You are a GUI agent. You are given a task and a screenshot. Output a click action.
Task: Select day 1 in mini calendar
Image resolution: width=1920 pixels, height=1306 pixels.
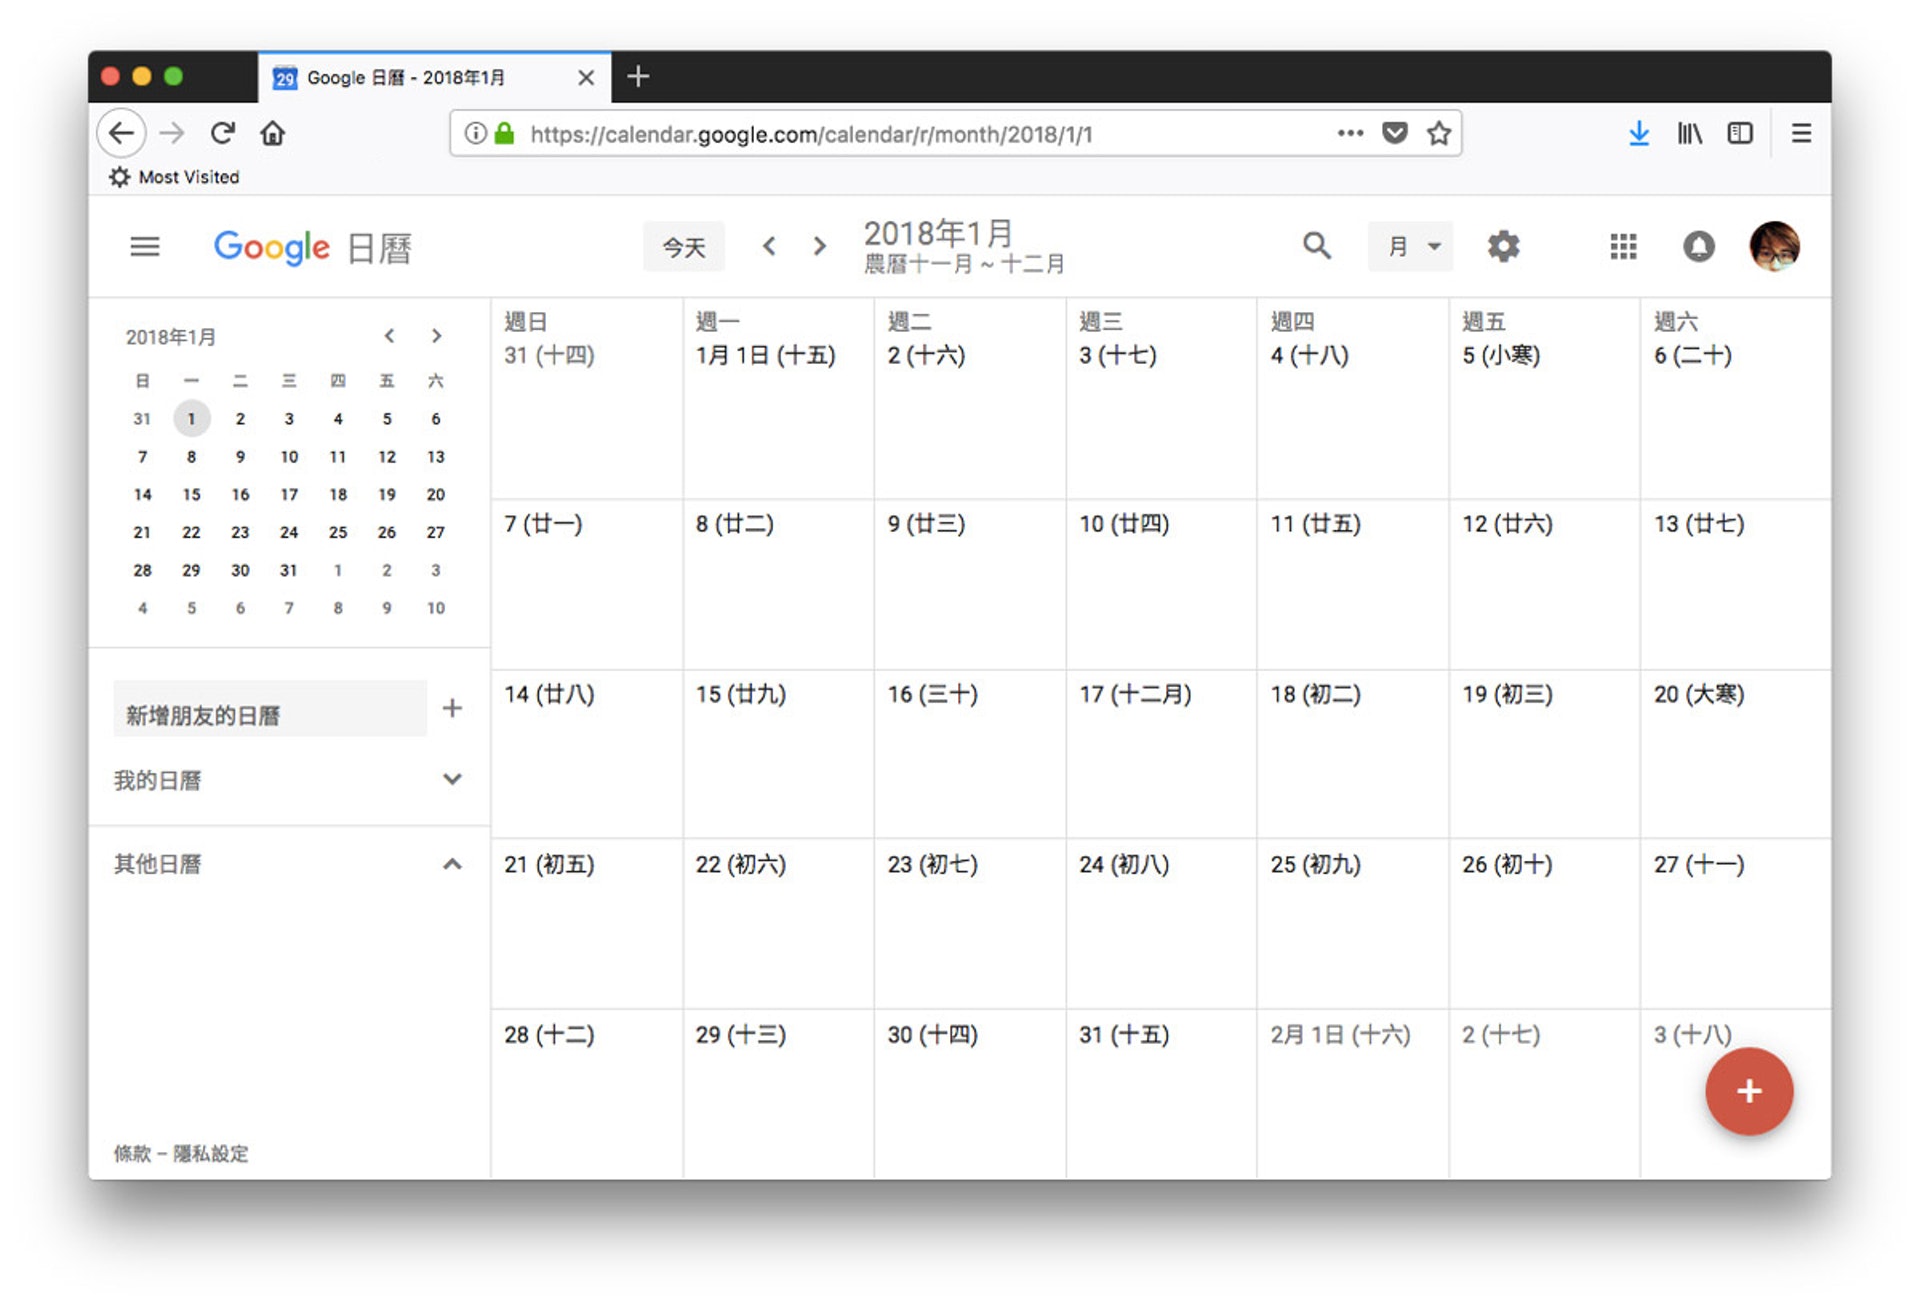(191, 418)
